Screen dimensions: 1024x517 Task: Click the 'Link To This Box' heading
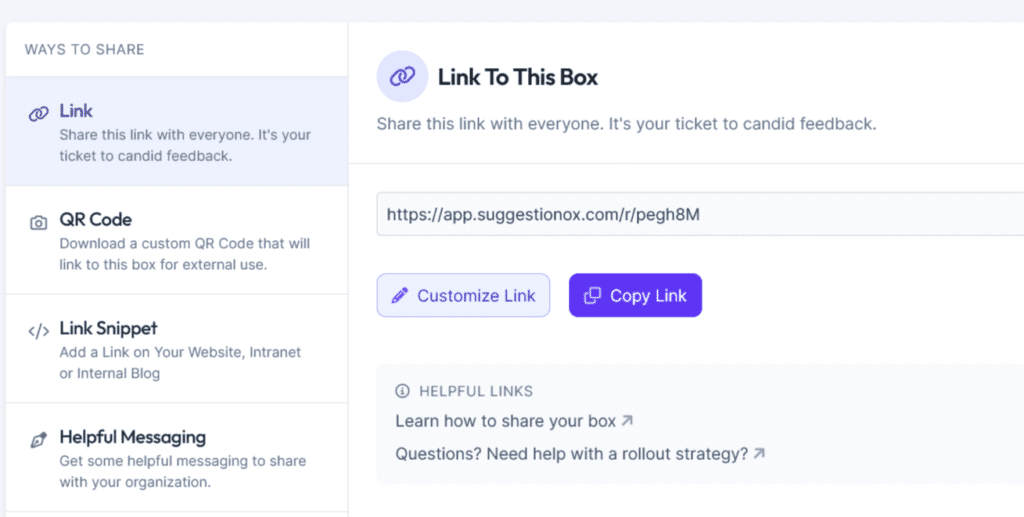(518, 77)
